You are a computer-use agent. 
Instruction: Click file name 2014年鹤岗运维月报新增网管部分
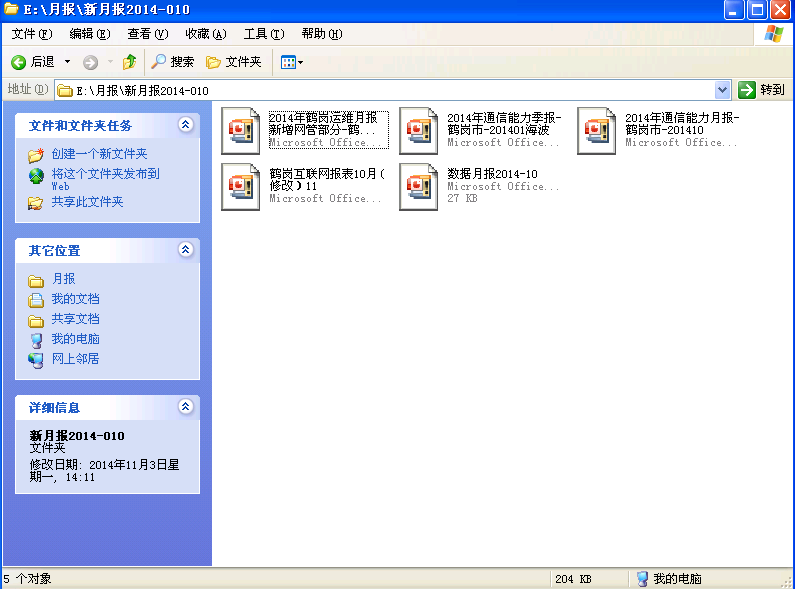point(323,124)
